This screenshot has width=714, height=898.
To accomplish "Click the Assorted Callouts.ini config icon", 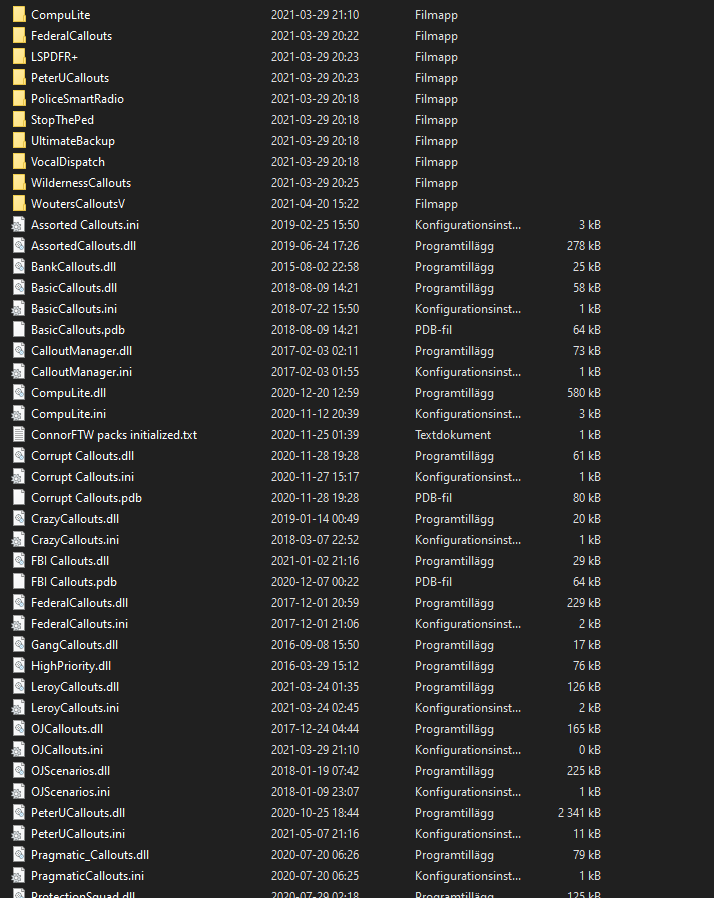I will [x=19, y=224].
